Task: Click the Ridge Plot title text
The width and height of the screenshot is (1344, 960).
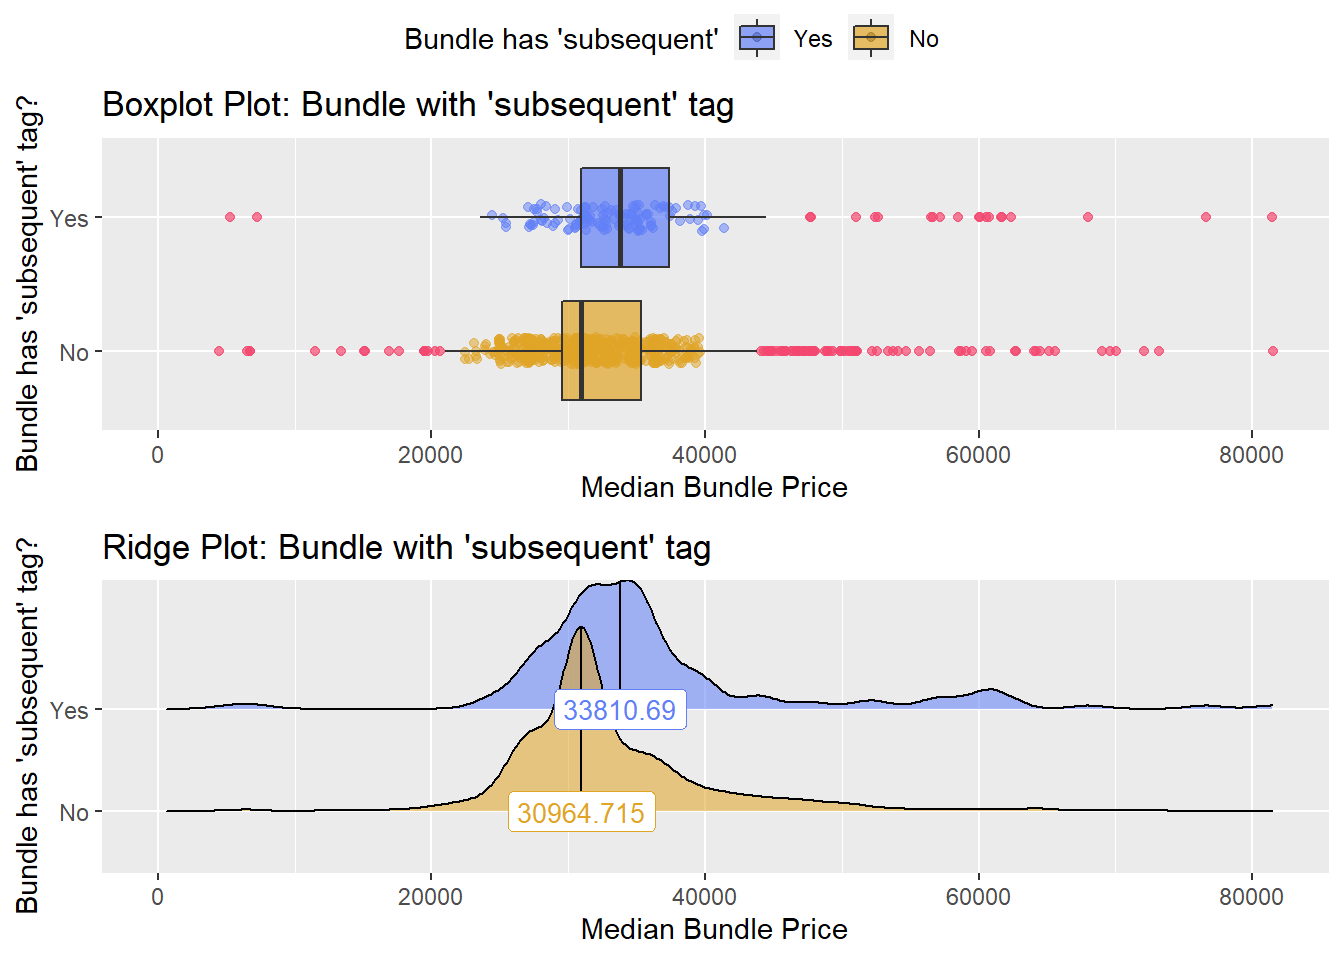Action: tap(406, 547)
